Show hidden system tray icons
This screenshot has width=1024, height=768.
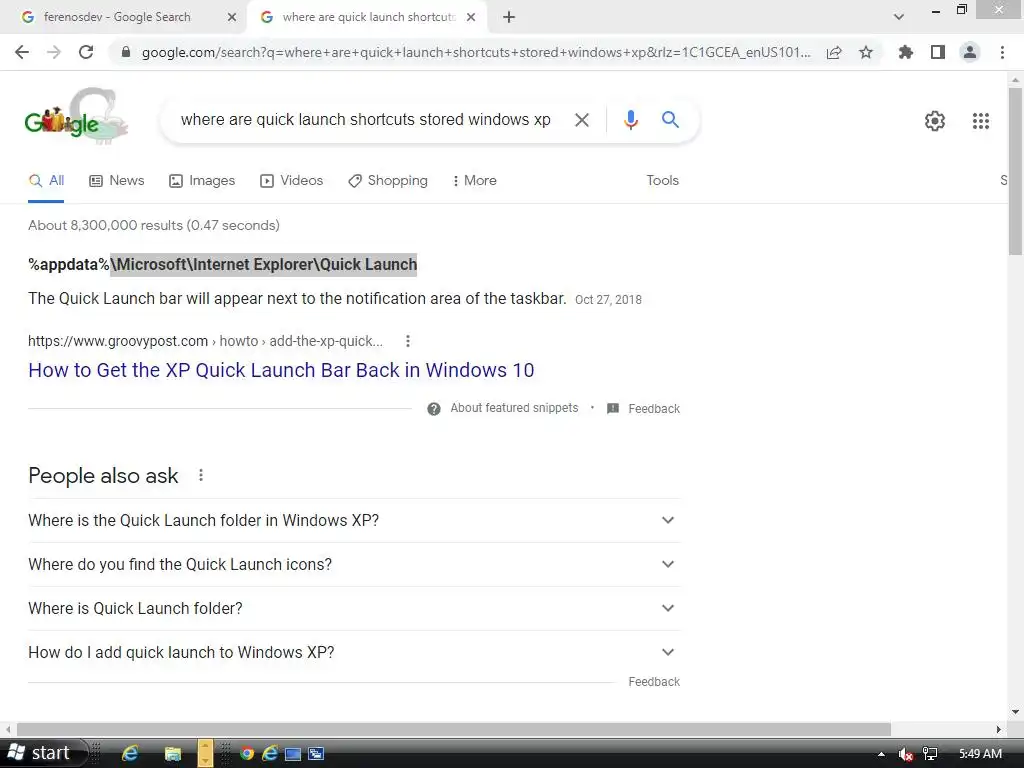click(881, 754)
